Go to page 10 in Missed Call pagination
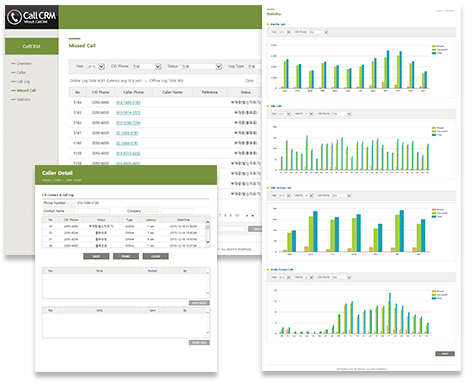This screenshot has height=383, width=474. click(x=237, y=215)
